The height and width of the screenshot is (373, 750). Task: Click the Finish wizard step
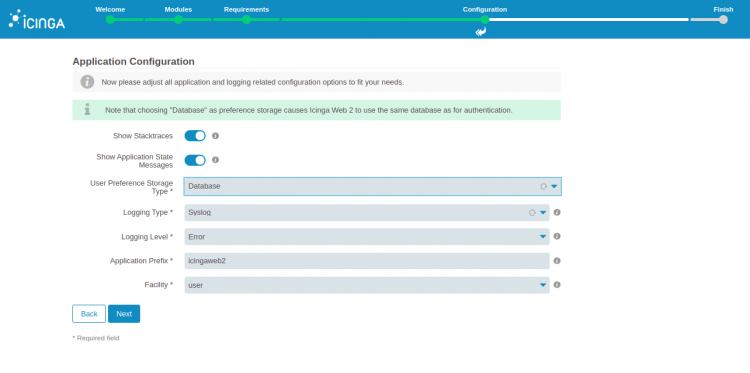click(723, 20)
